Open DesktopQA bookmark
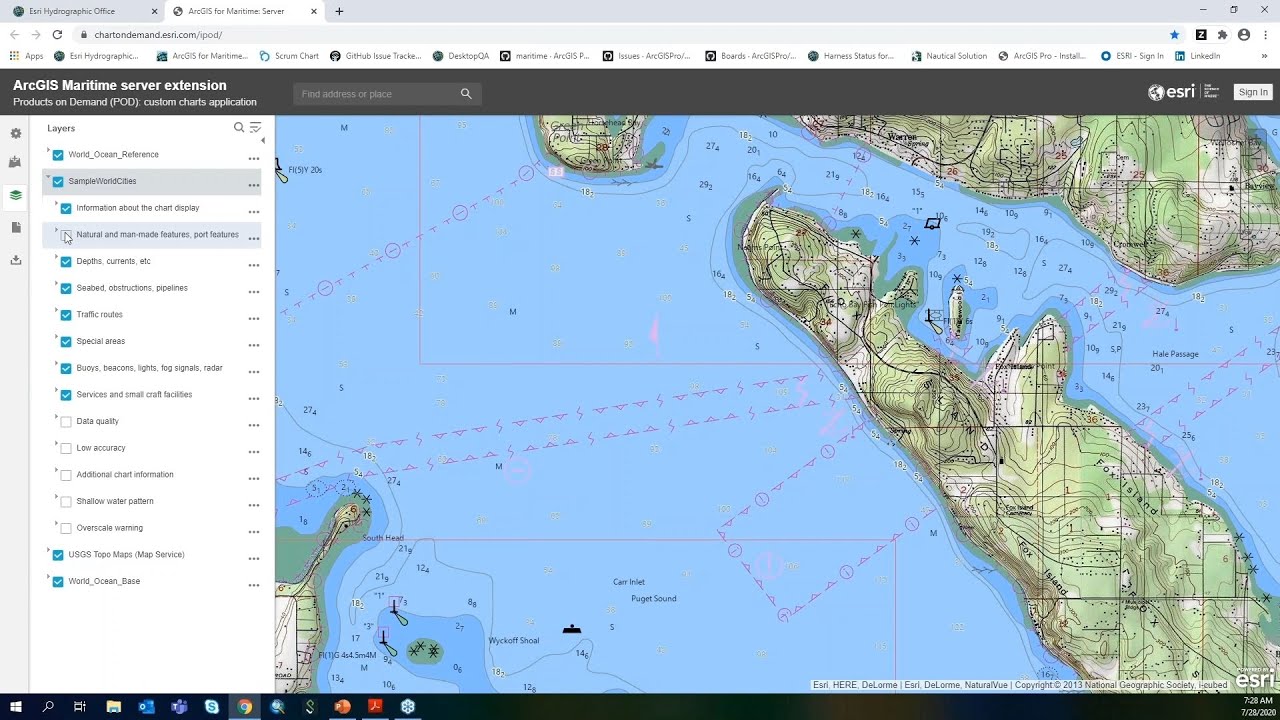Image resolution: width=1280 pixels, height=720 pixels. pyautogui.click(x=461, y=56)
